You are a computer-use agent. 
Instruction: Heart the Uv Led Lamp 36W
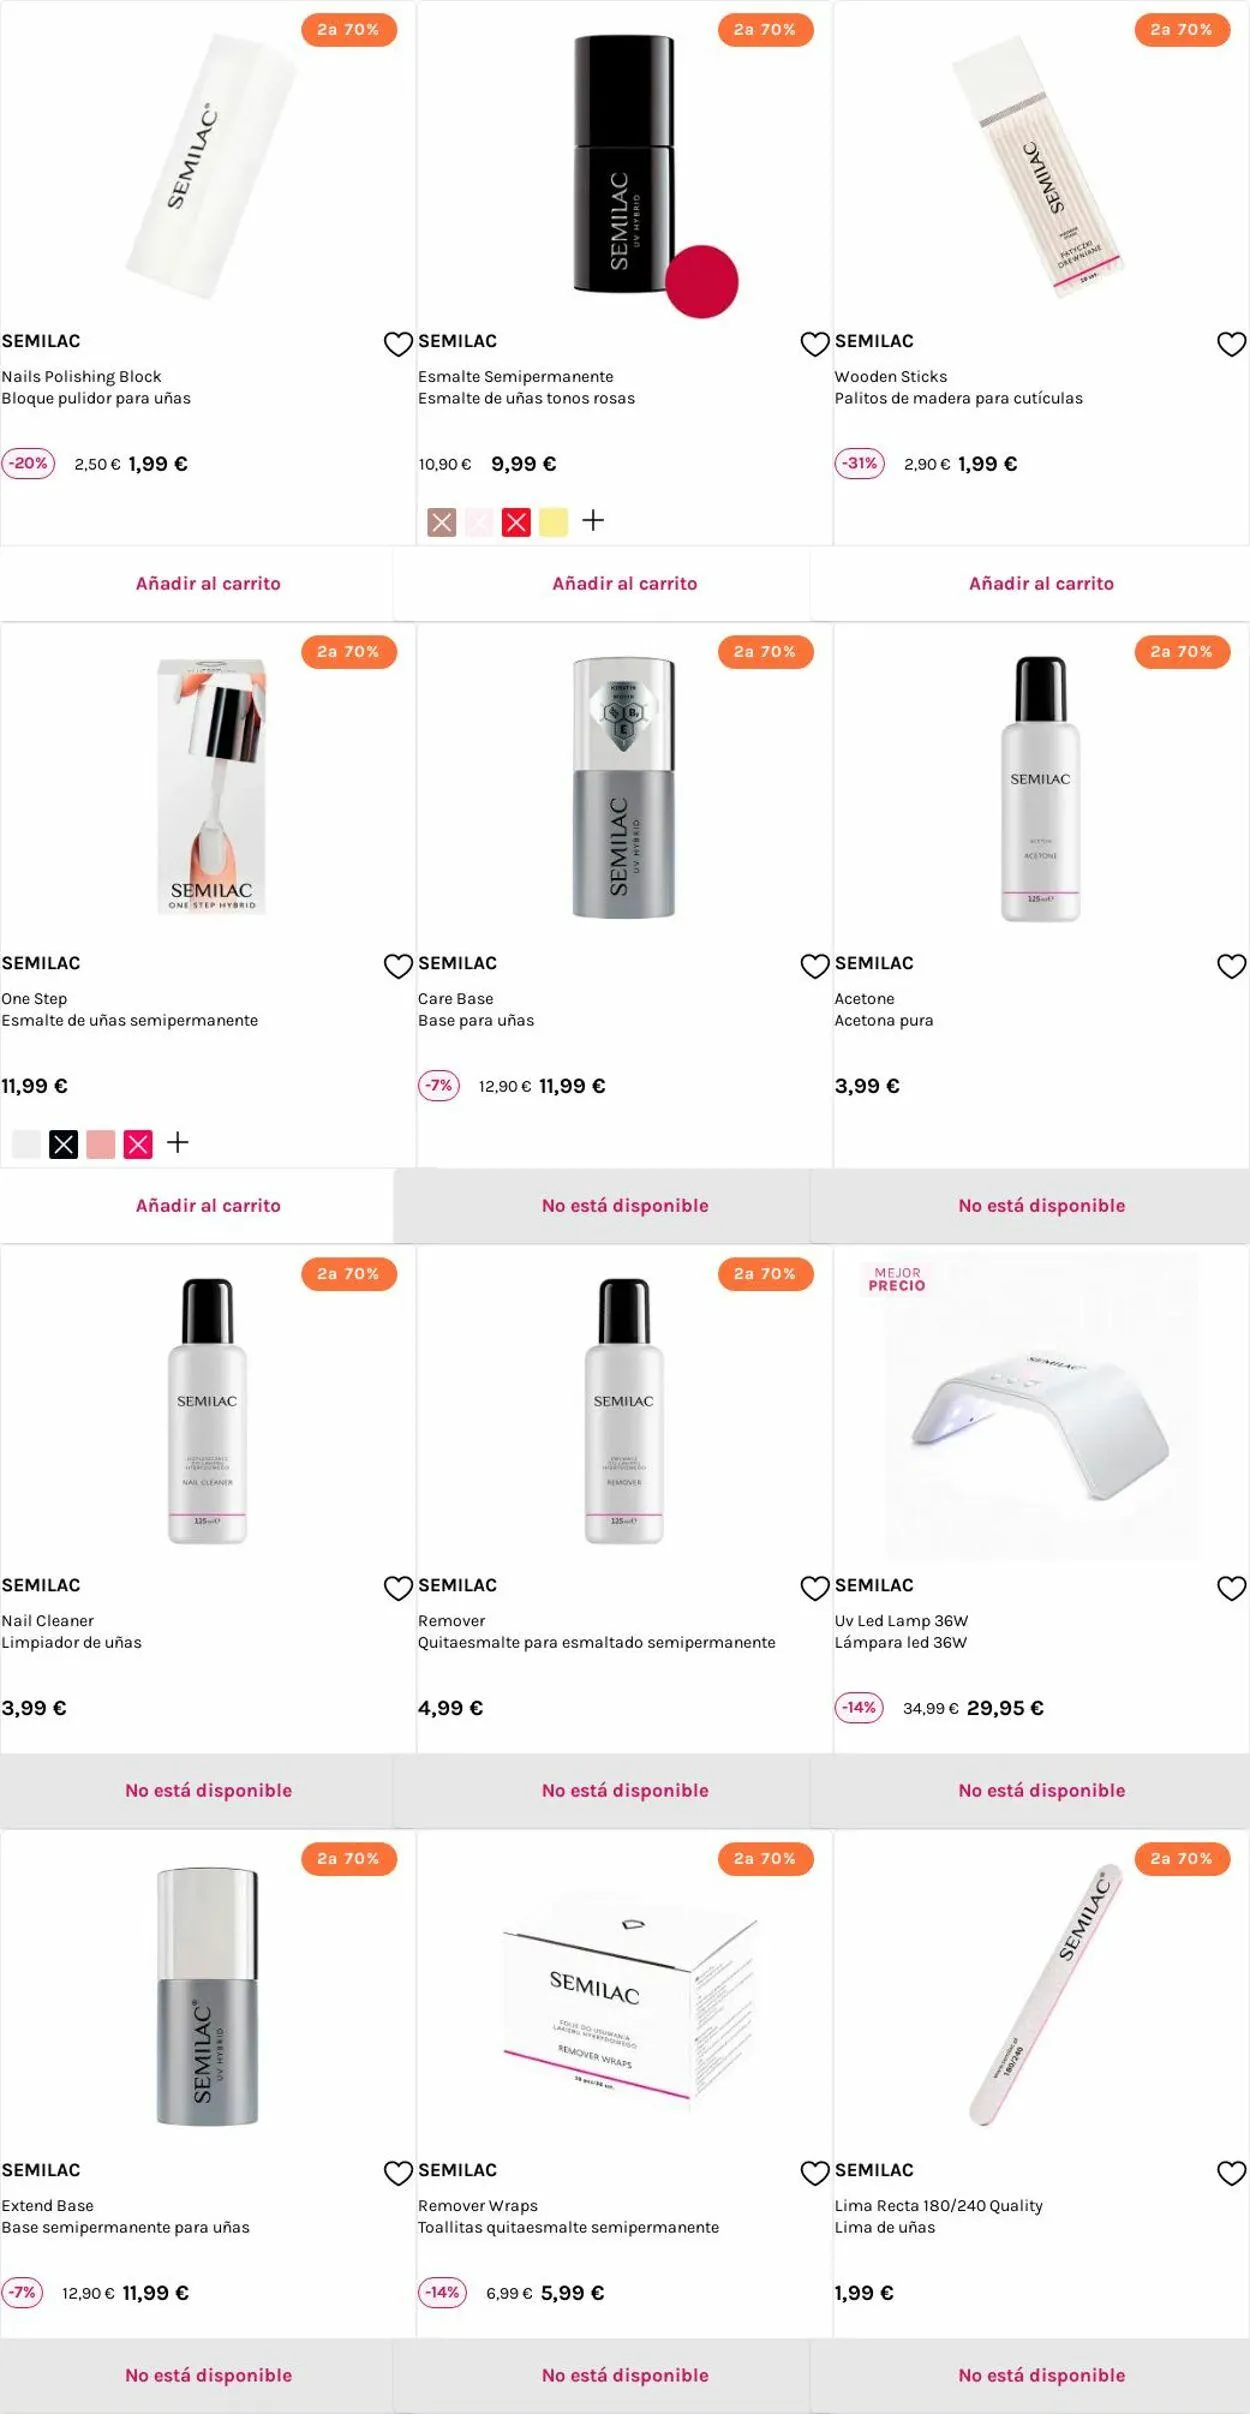pos(1231,1588)
